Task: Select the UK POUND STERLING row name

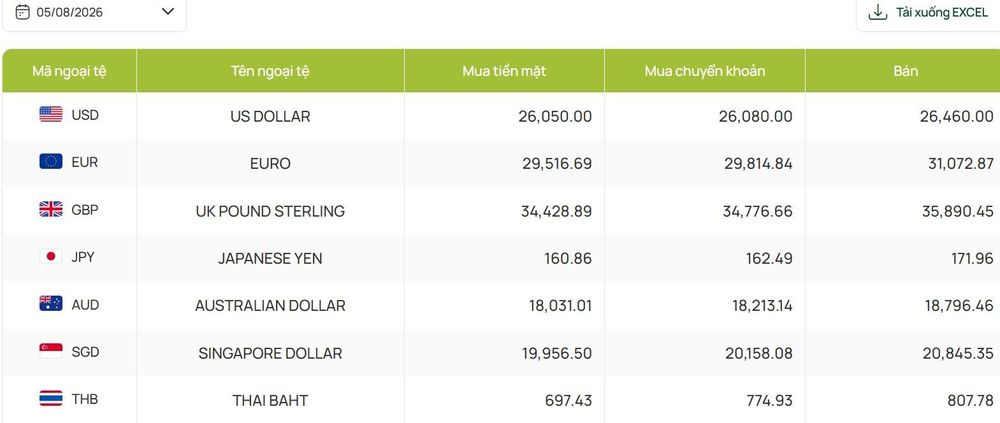Action: click(270, 211)
